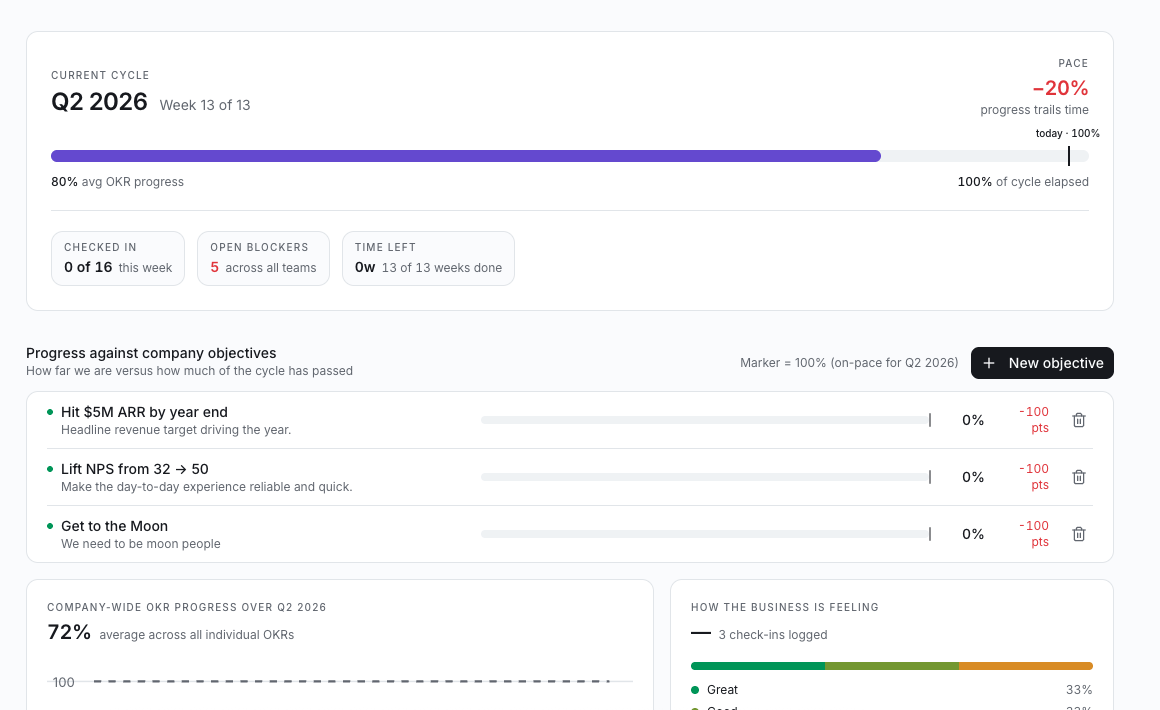Click the -100 pts value for Hit $5M ARR
The image size is (1160, 710).
1034,419
